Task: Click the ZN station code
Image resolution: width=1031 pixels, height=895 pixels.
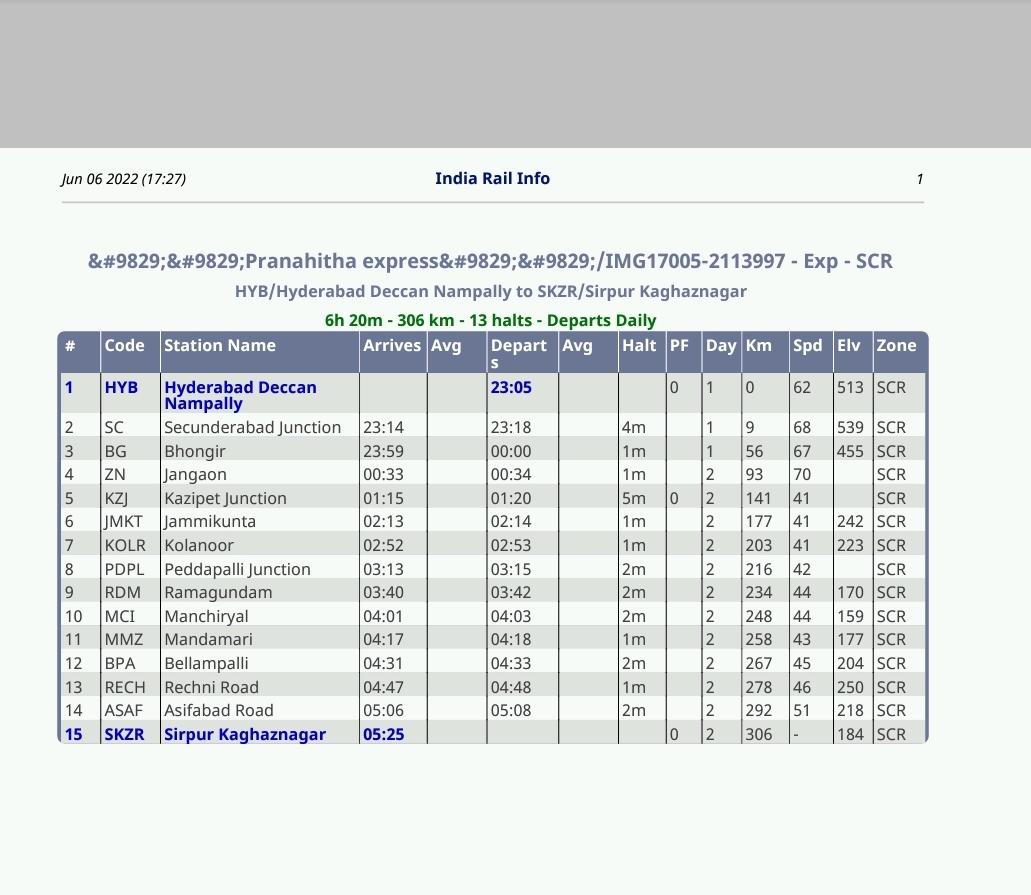Action: pos(114,474)
